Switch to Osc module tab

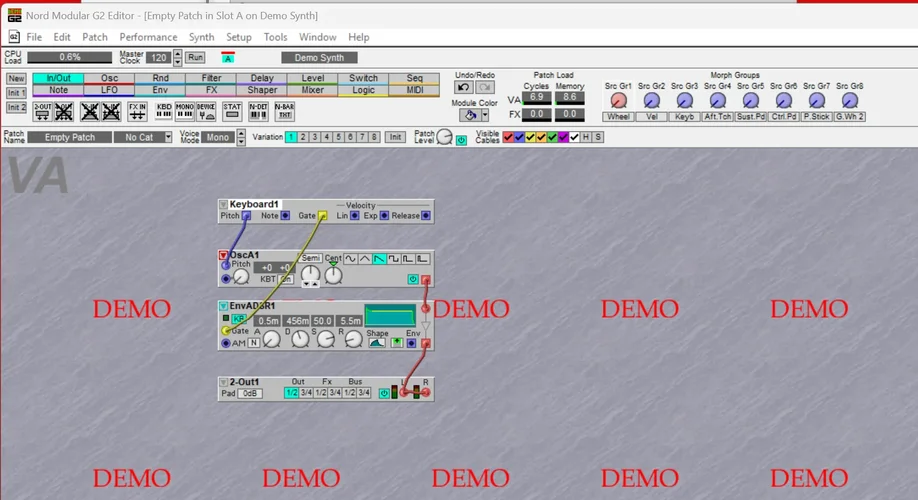coord(109,78)
